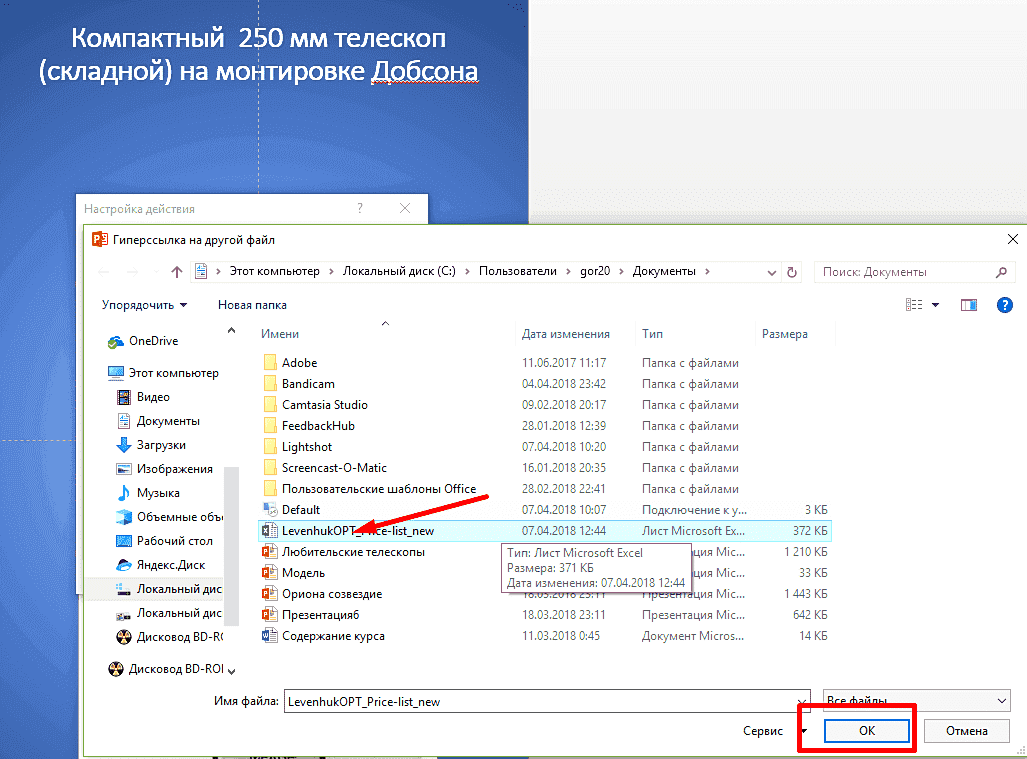The width and height of the screenshot is (1027, 759).
Task: Open Загрузки in the navigation pane
Action: [x=161, y=445]
